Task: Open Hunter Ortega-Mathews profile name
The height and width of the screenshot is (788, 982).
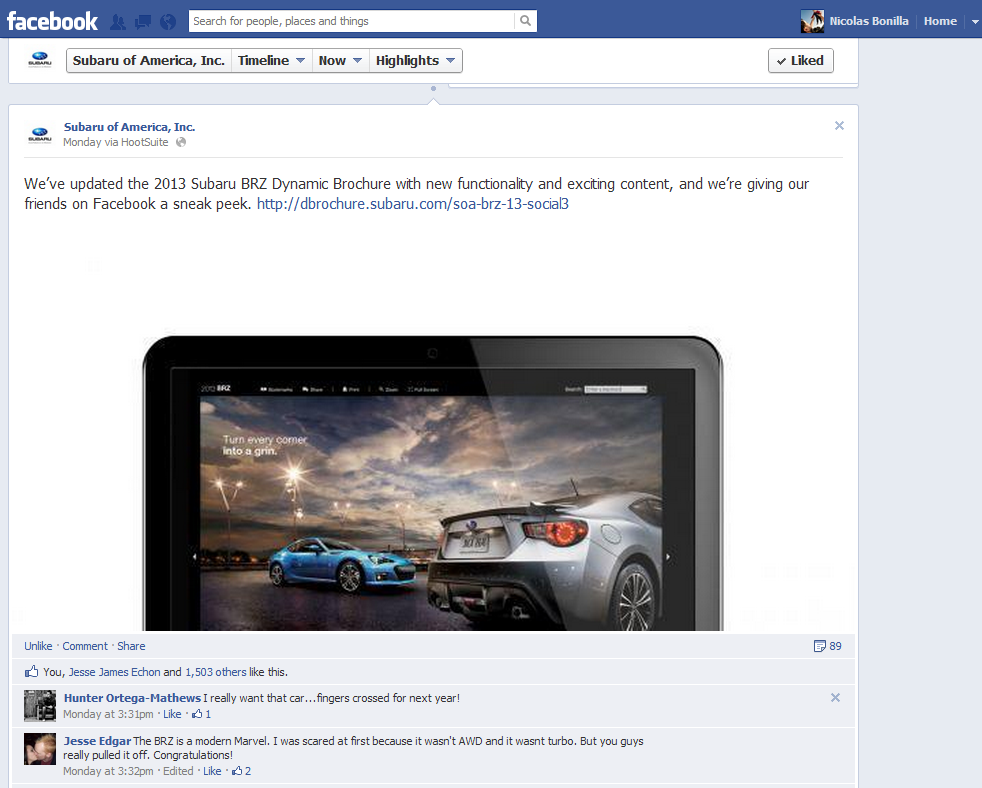Action: point(132,698)
